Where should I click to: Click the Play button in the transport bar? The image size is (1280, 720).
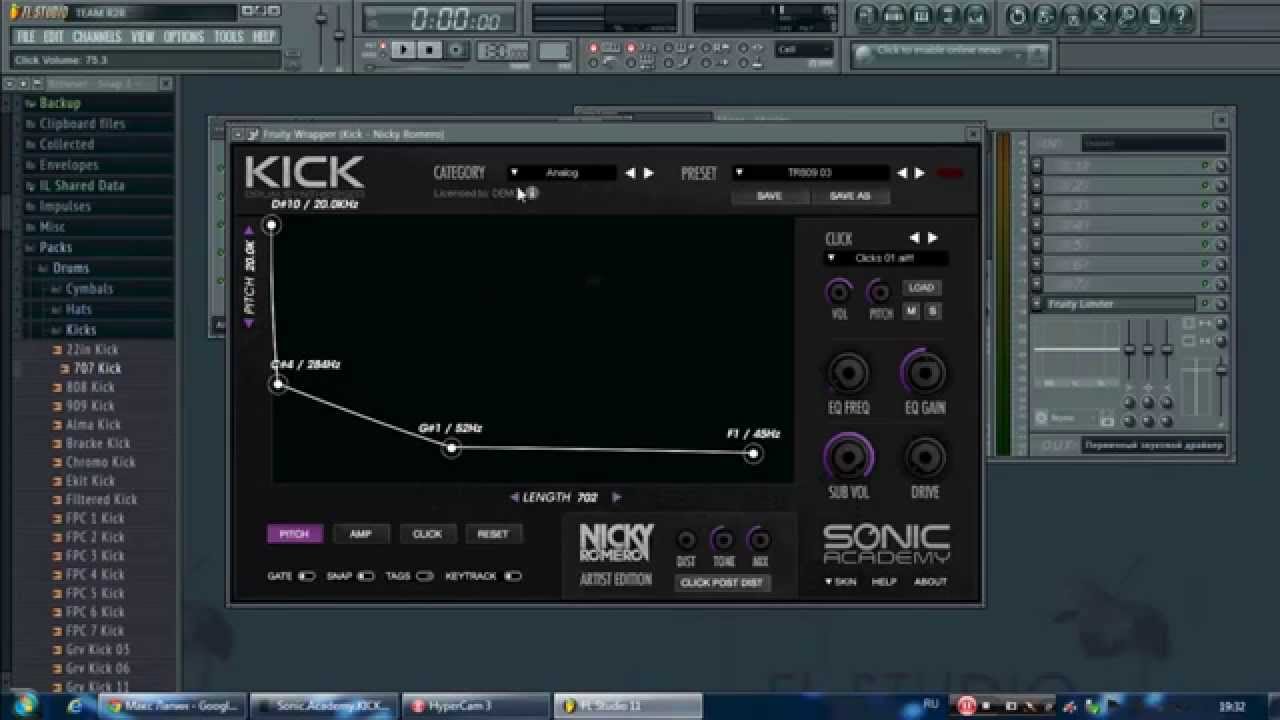tap(403, 49)
